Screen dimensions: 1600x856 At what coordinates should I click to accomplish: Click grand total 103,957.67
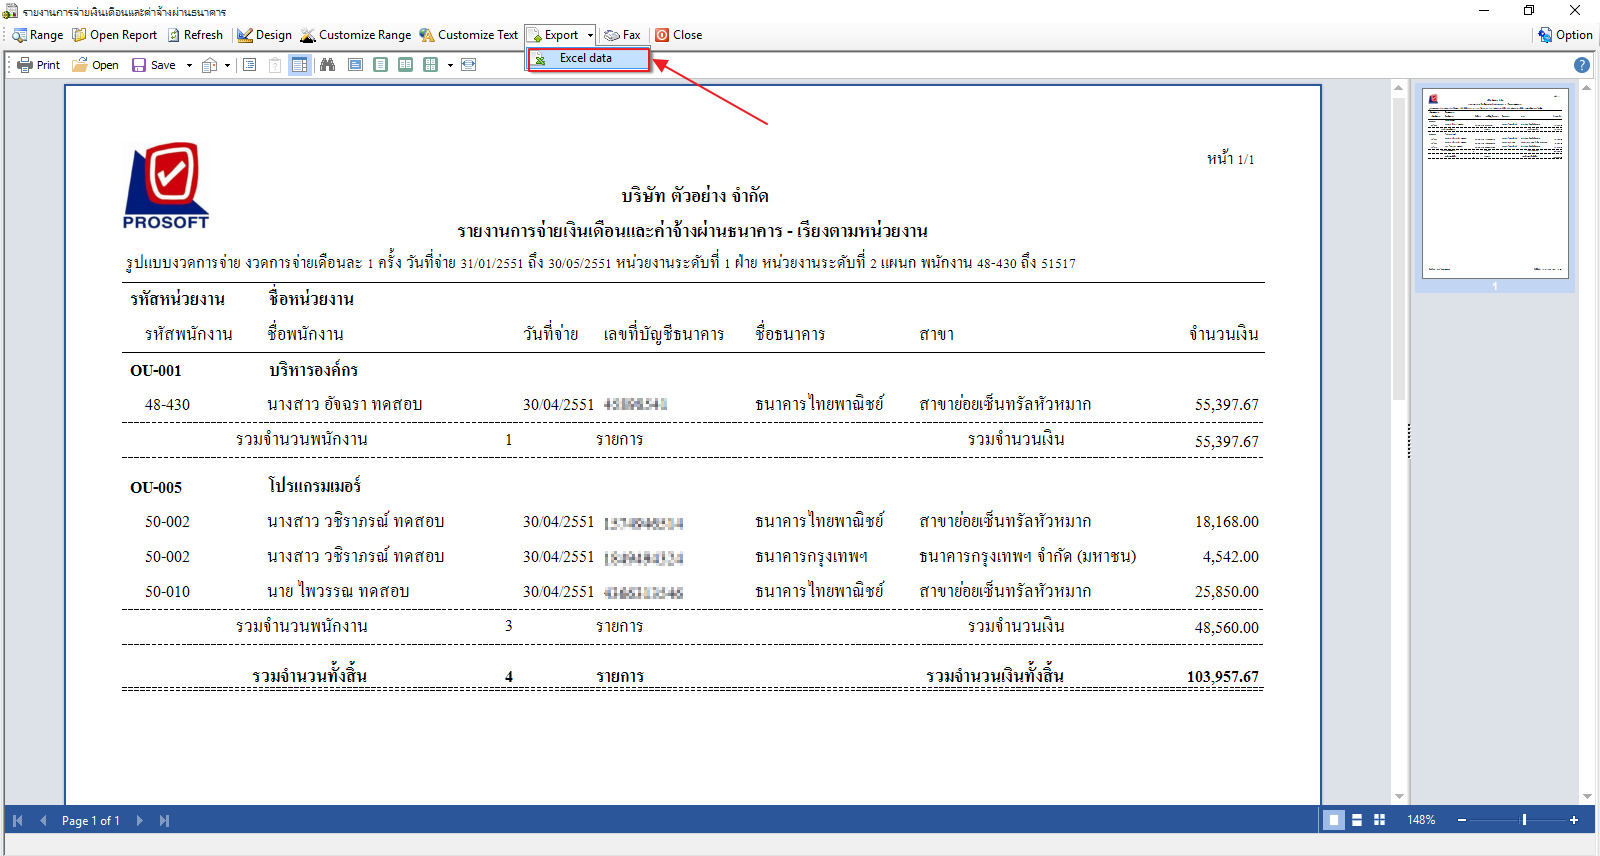click(1223, 677)
